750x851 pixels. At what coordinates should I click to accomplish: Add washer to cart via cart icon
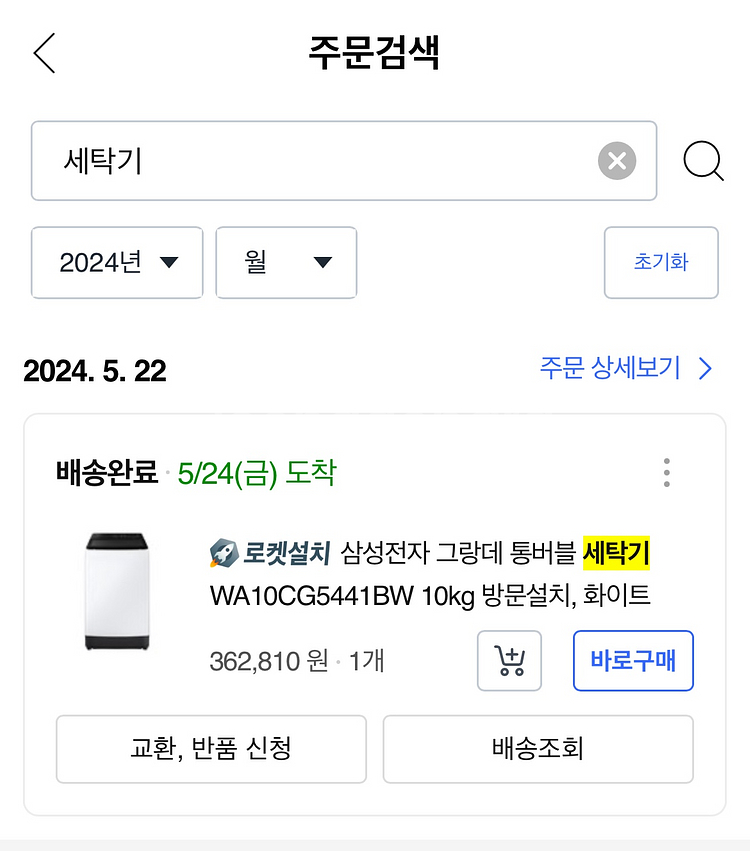[x=509, y=661]
